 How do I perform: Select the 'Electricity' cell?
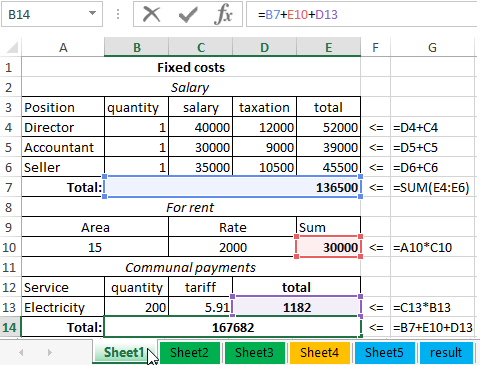(x=63, y=307)
